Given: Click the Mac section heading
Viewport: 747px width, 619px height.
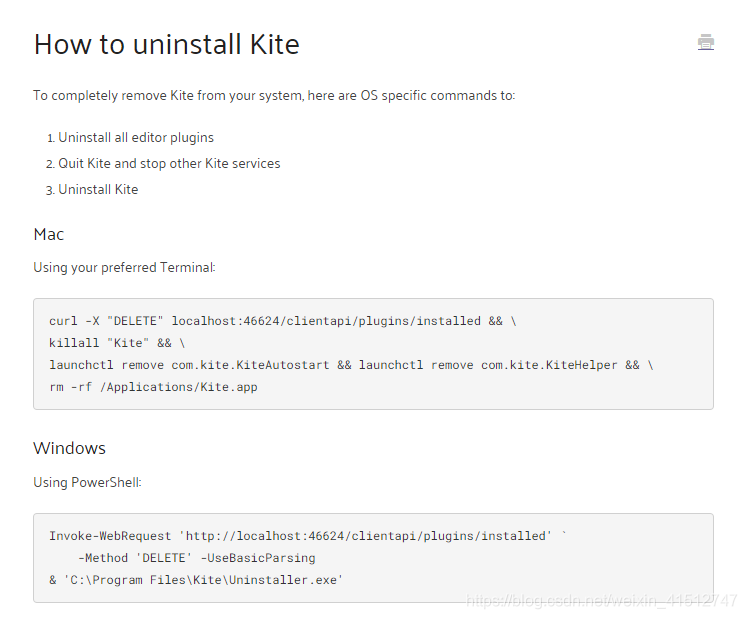Looking at the screenshot, I should pyautogui.click(x=49, y=234).
